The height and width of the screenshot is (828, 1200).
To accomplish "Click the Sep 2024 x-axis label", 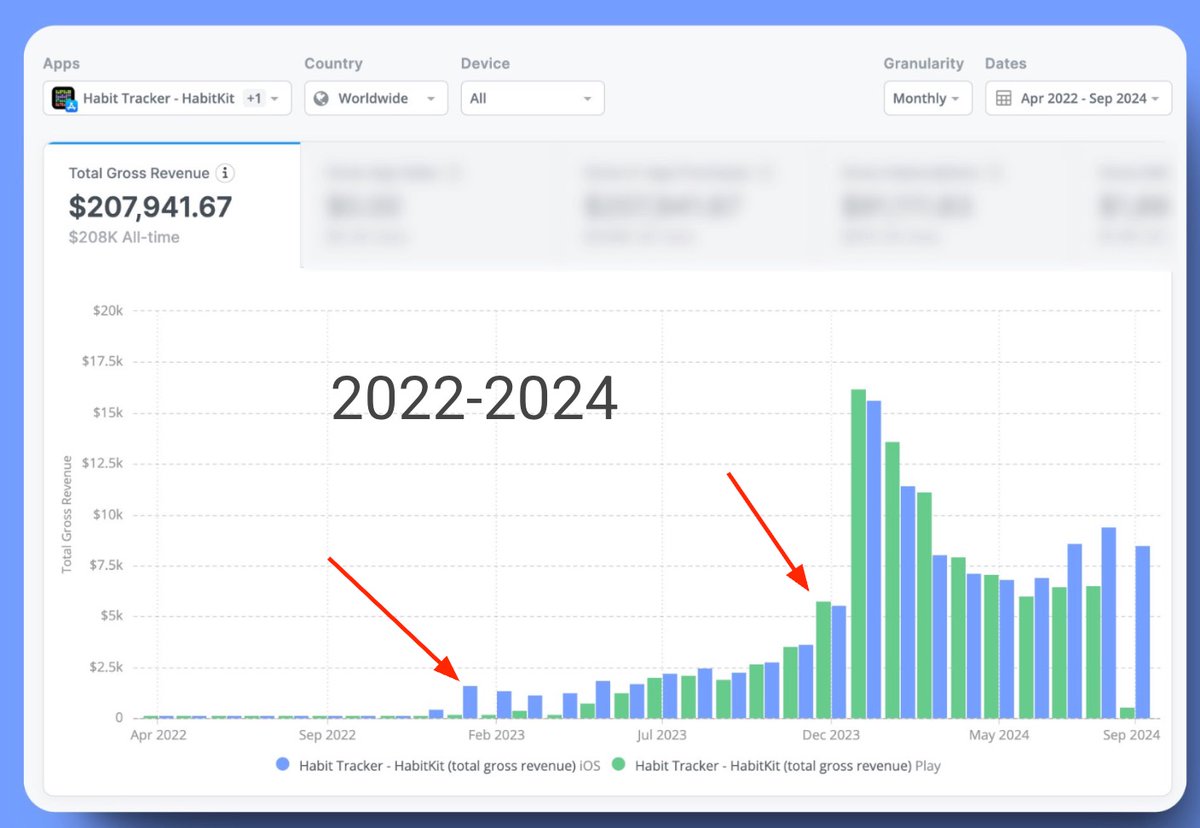I will 1132,735.
